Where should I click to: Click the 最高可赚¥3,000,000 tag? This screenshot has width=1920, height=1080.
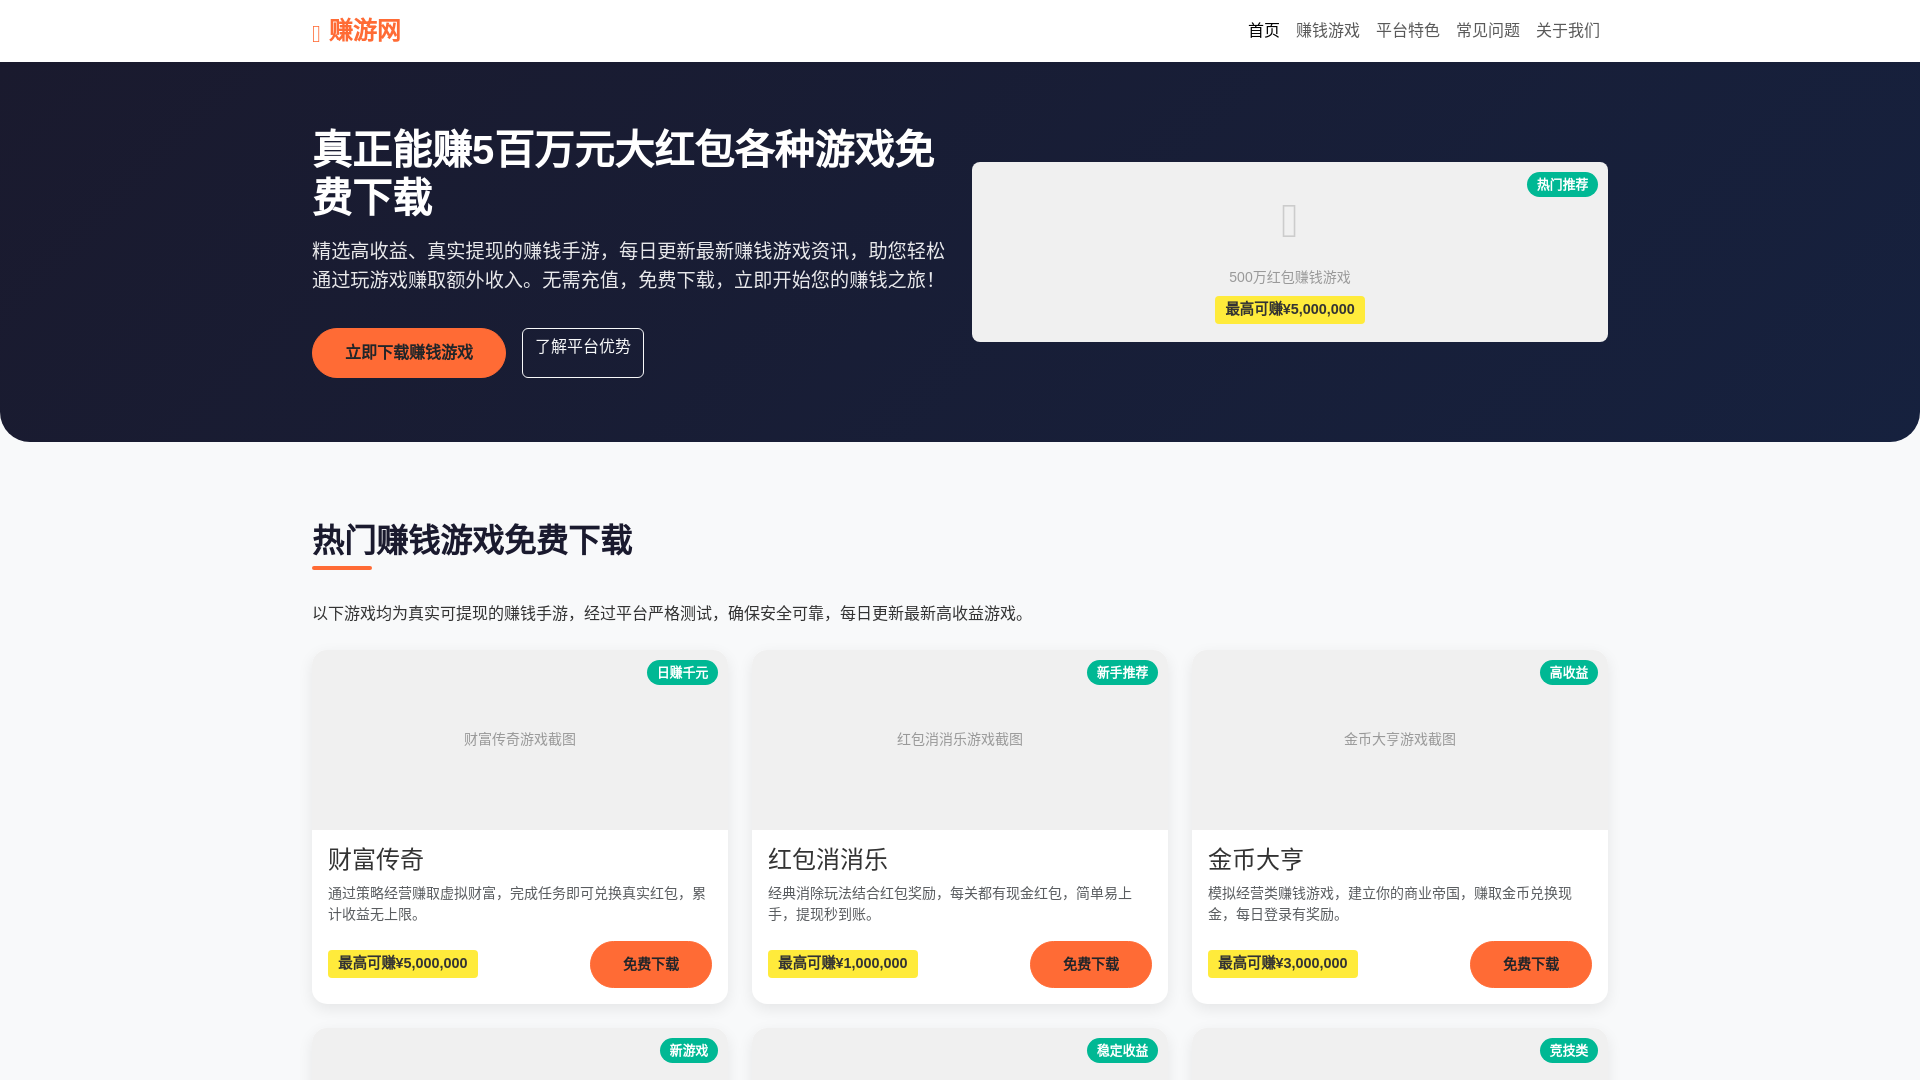click(1283, 964)
